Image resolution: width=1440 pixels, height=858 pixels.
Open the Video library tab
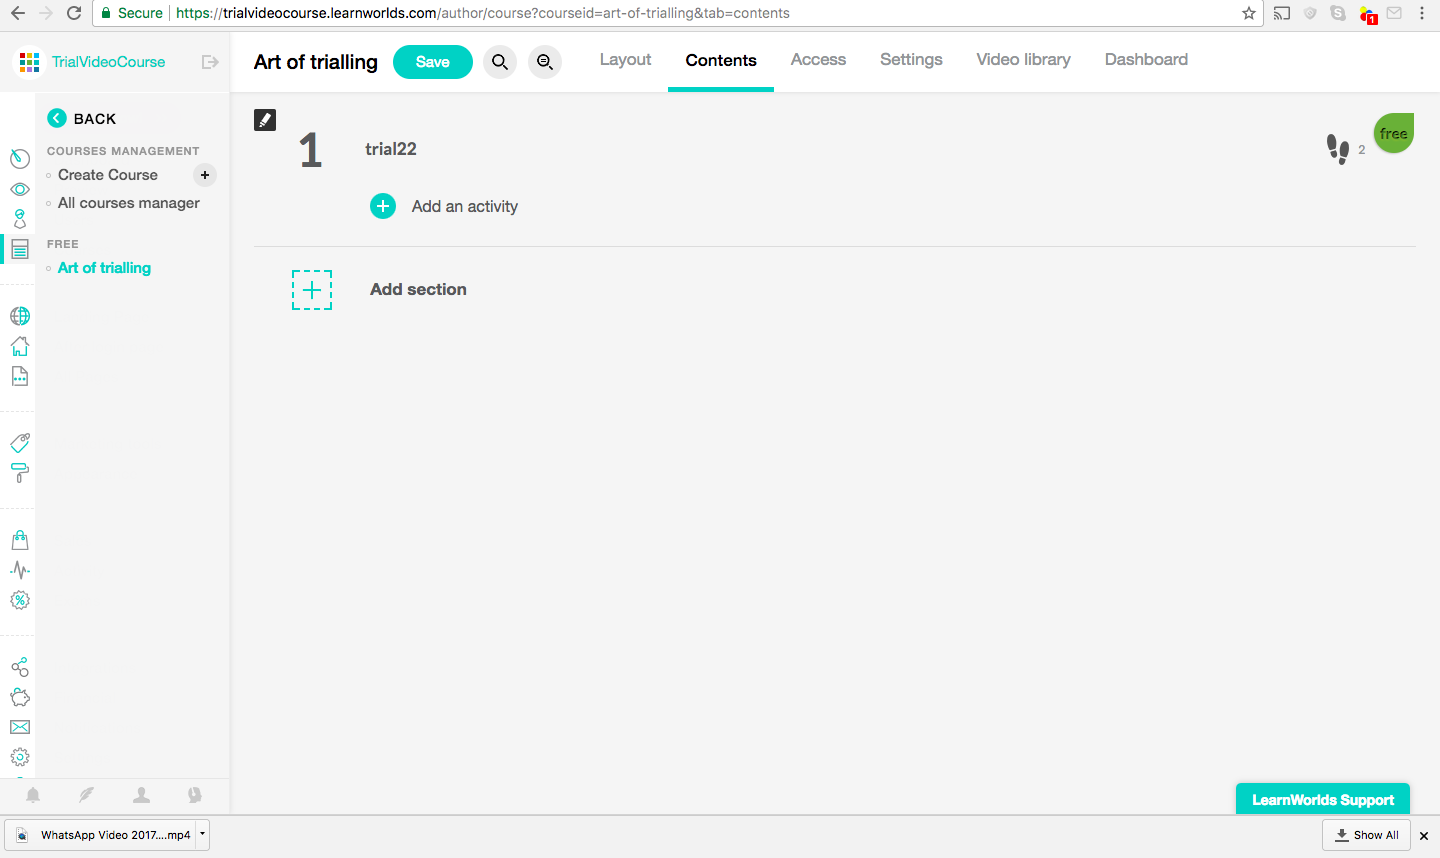tap(1023, 60)
